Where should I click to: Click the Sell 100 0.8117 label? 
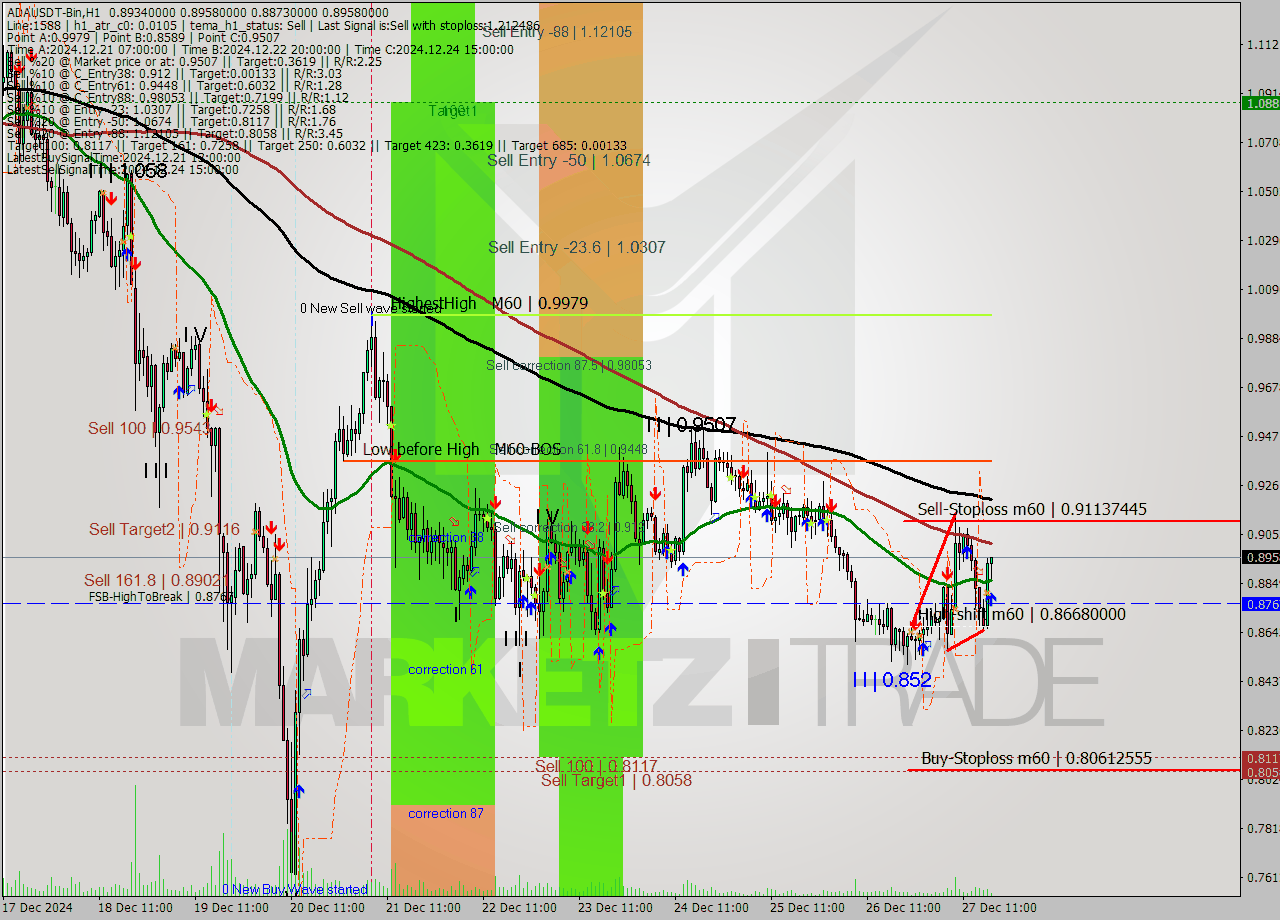(596, 766)
